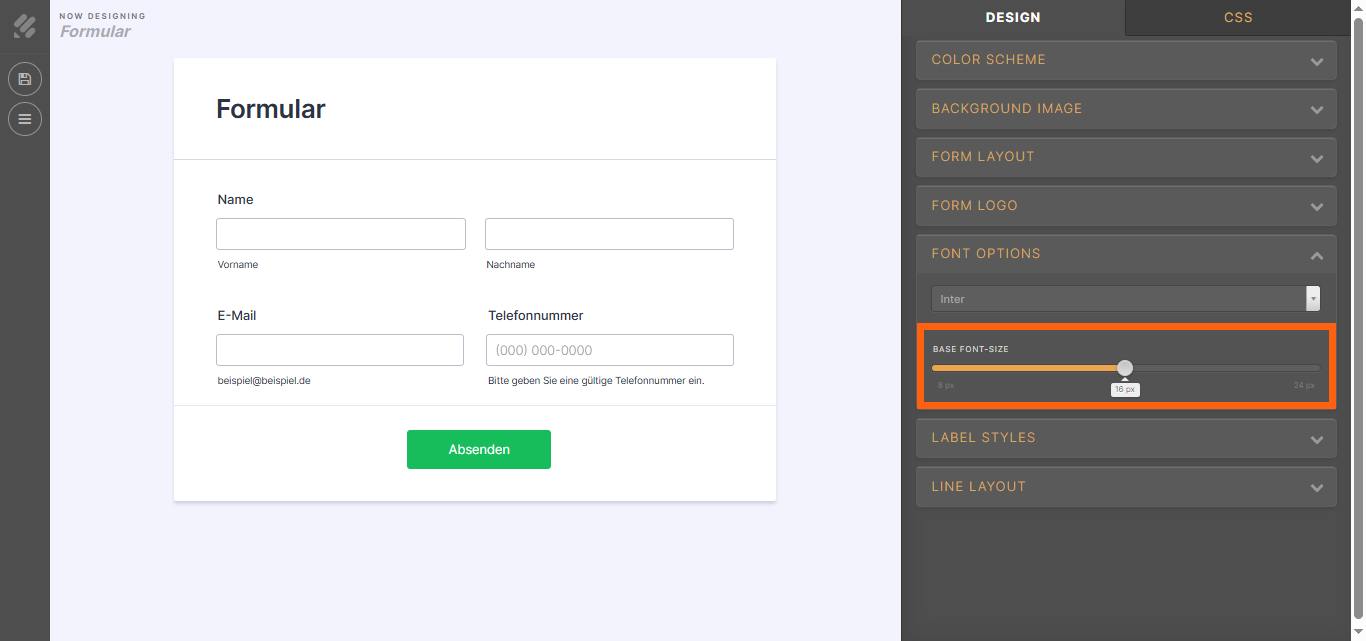Click the Jotform logo icon
This screenshot has width=1366, height=641.
[x=25, y=26]
